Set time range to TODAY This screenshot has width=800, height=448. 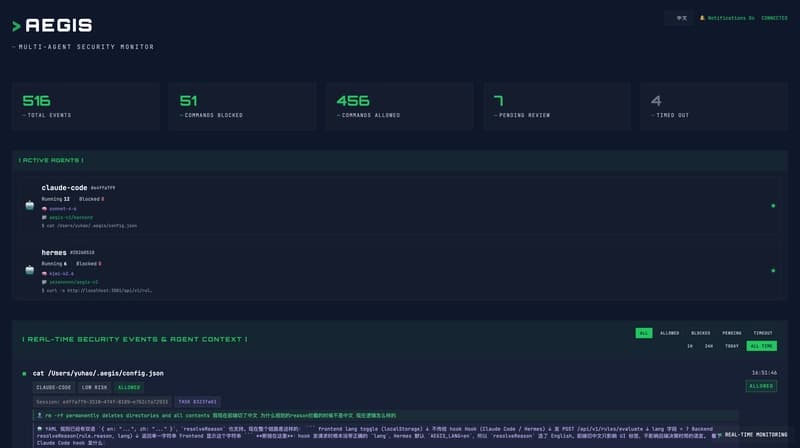pyautogui.click(x=732, y=346)
